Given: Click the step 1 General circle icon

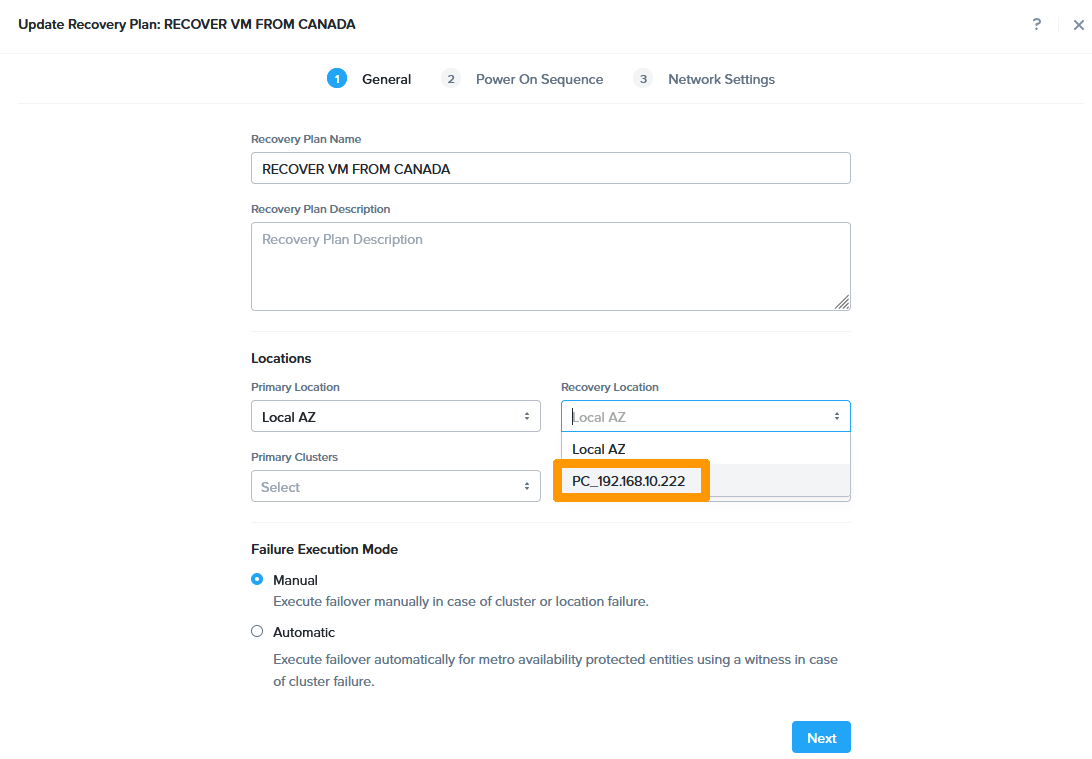Looking at the screenshot, I should click(x=337, y=79).
